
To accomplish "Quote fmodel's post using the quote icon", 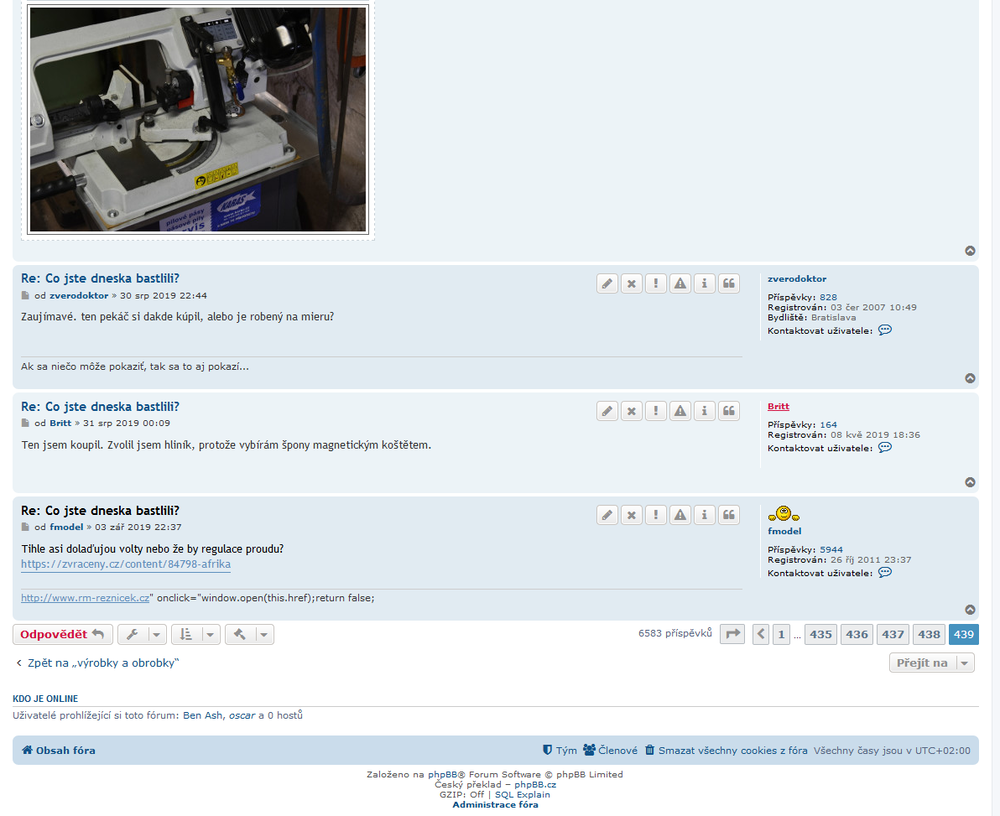I will pyautogui.click(x=729, y=515).
